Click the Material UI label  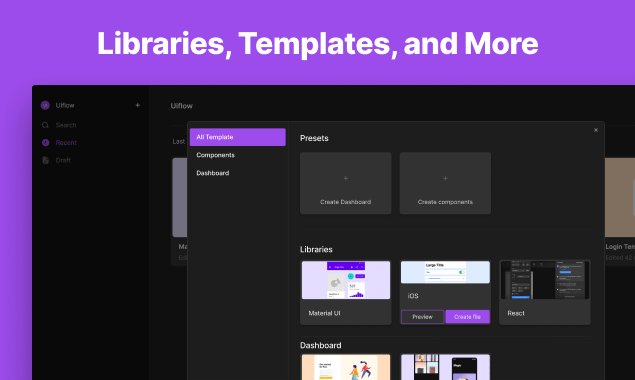point(324,313)
